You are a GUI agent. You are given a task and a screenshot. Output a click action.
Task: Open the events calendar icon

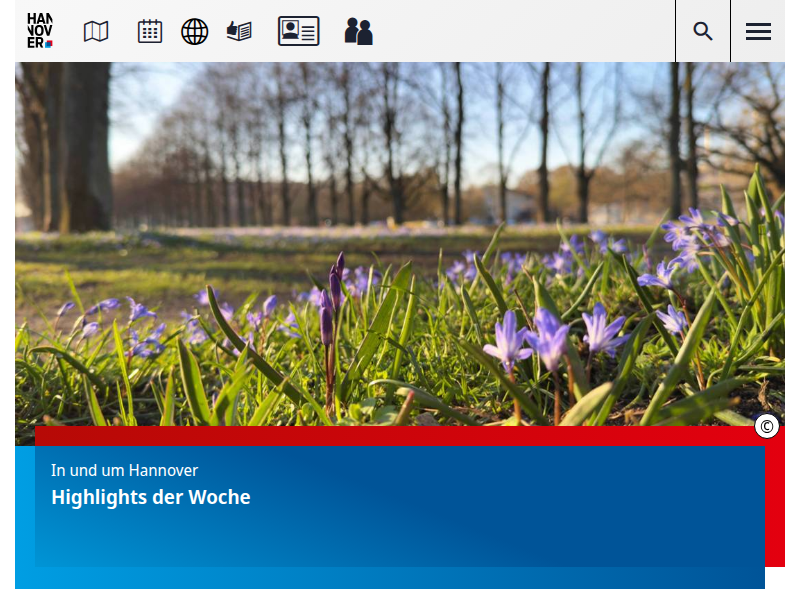tap(150, 31)
